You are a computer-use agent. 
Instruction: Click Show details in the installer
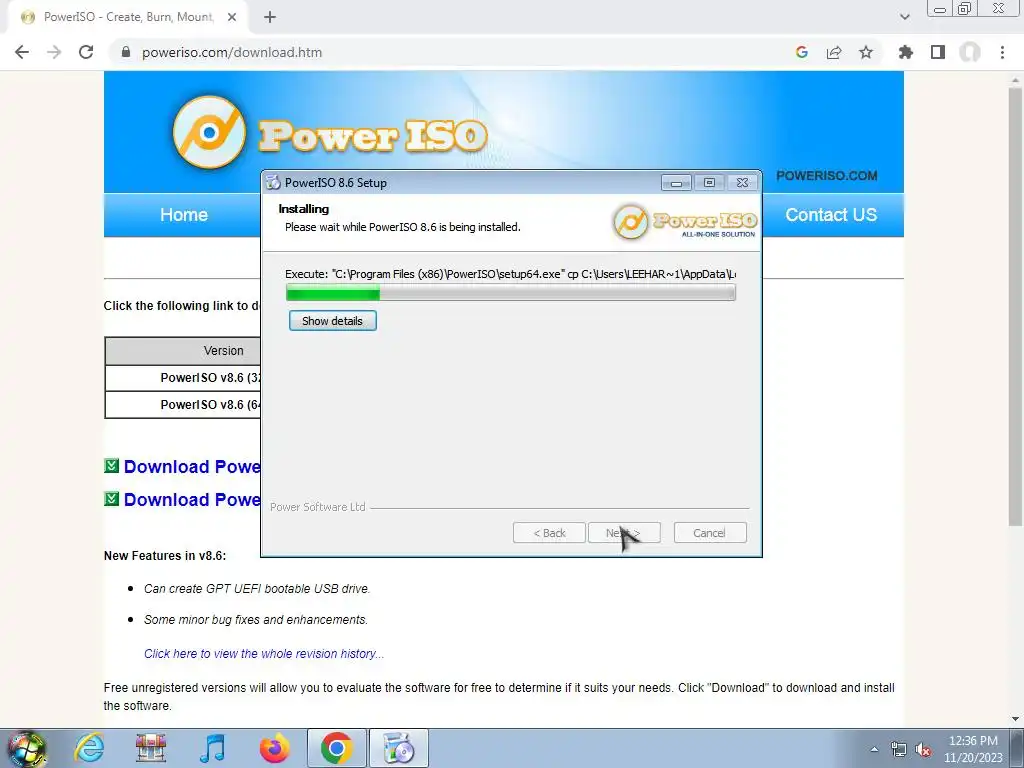tap(332, 321)
